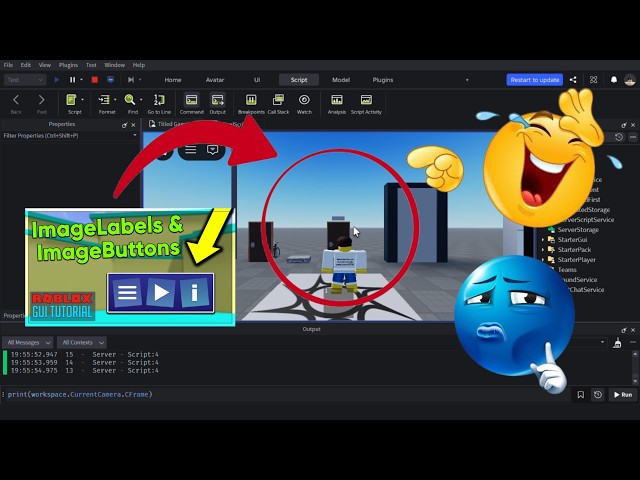
Task: Expand the StarterPlayer tree node
Action: (543, 260)
